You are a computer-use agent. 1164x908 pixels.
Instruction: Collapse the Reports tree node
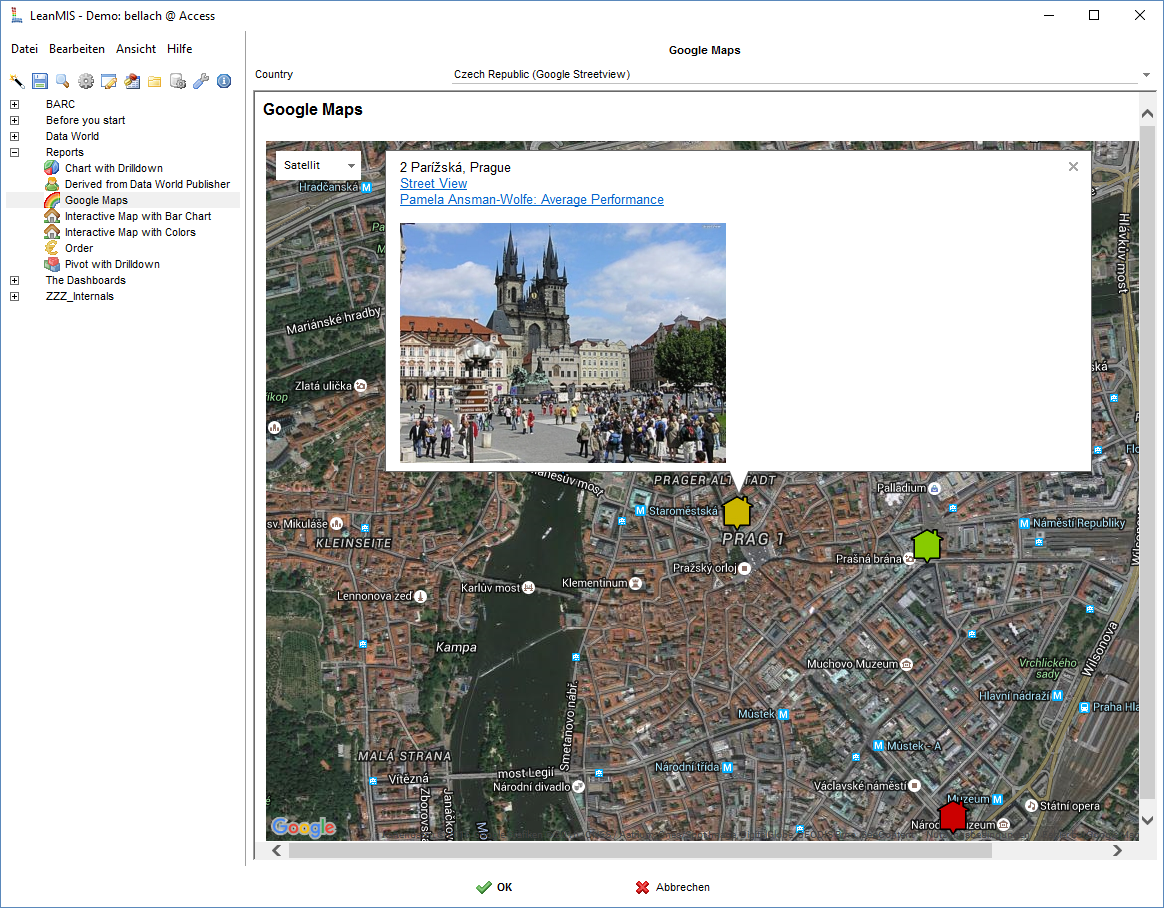coord(15,152)
